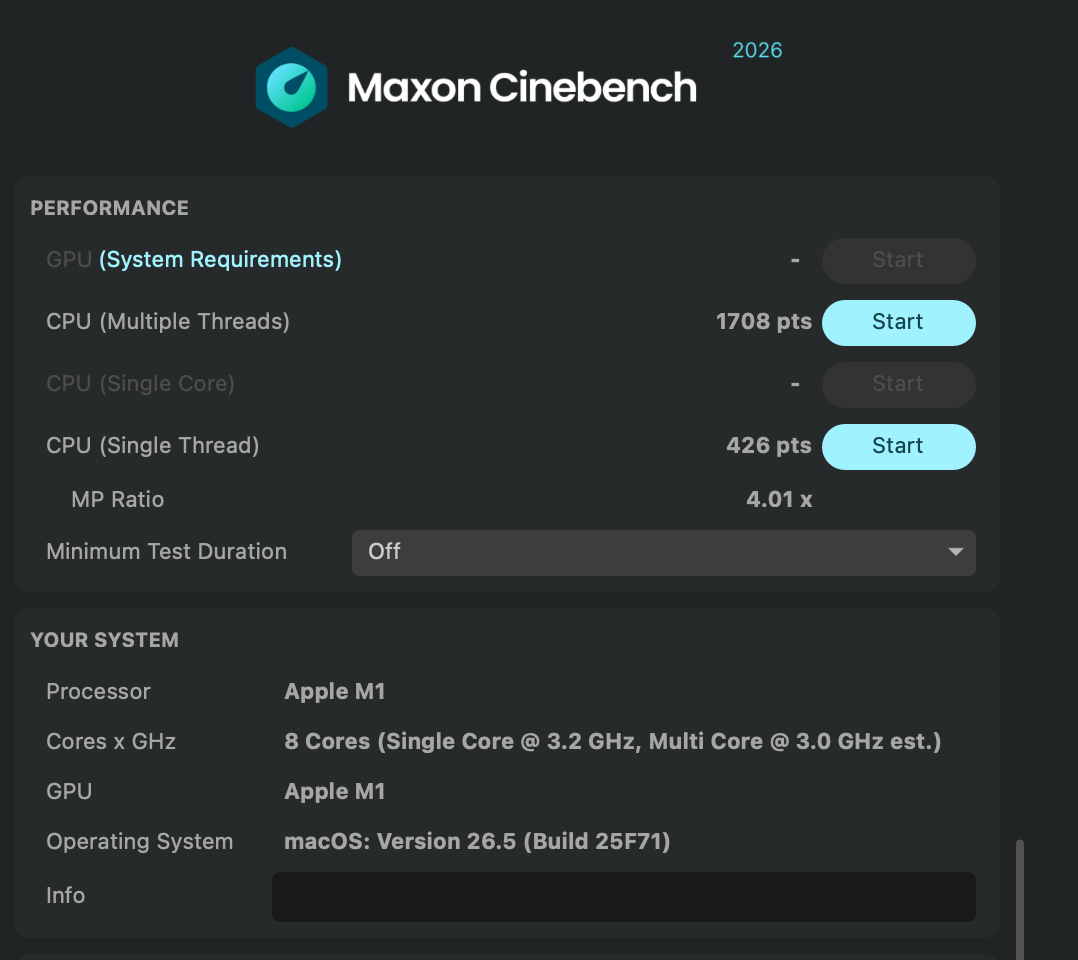Viewport: 1078px width, 960px height.
Task: Start the CPU Single Thread benchmark
Action: tap(898, 446)
